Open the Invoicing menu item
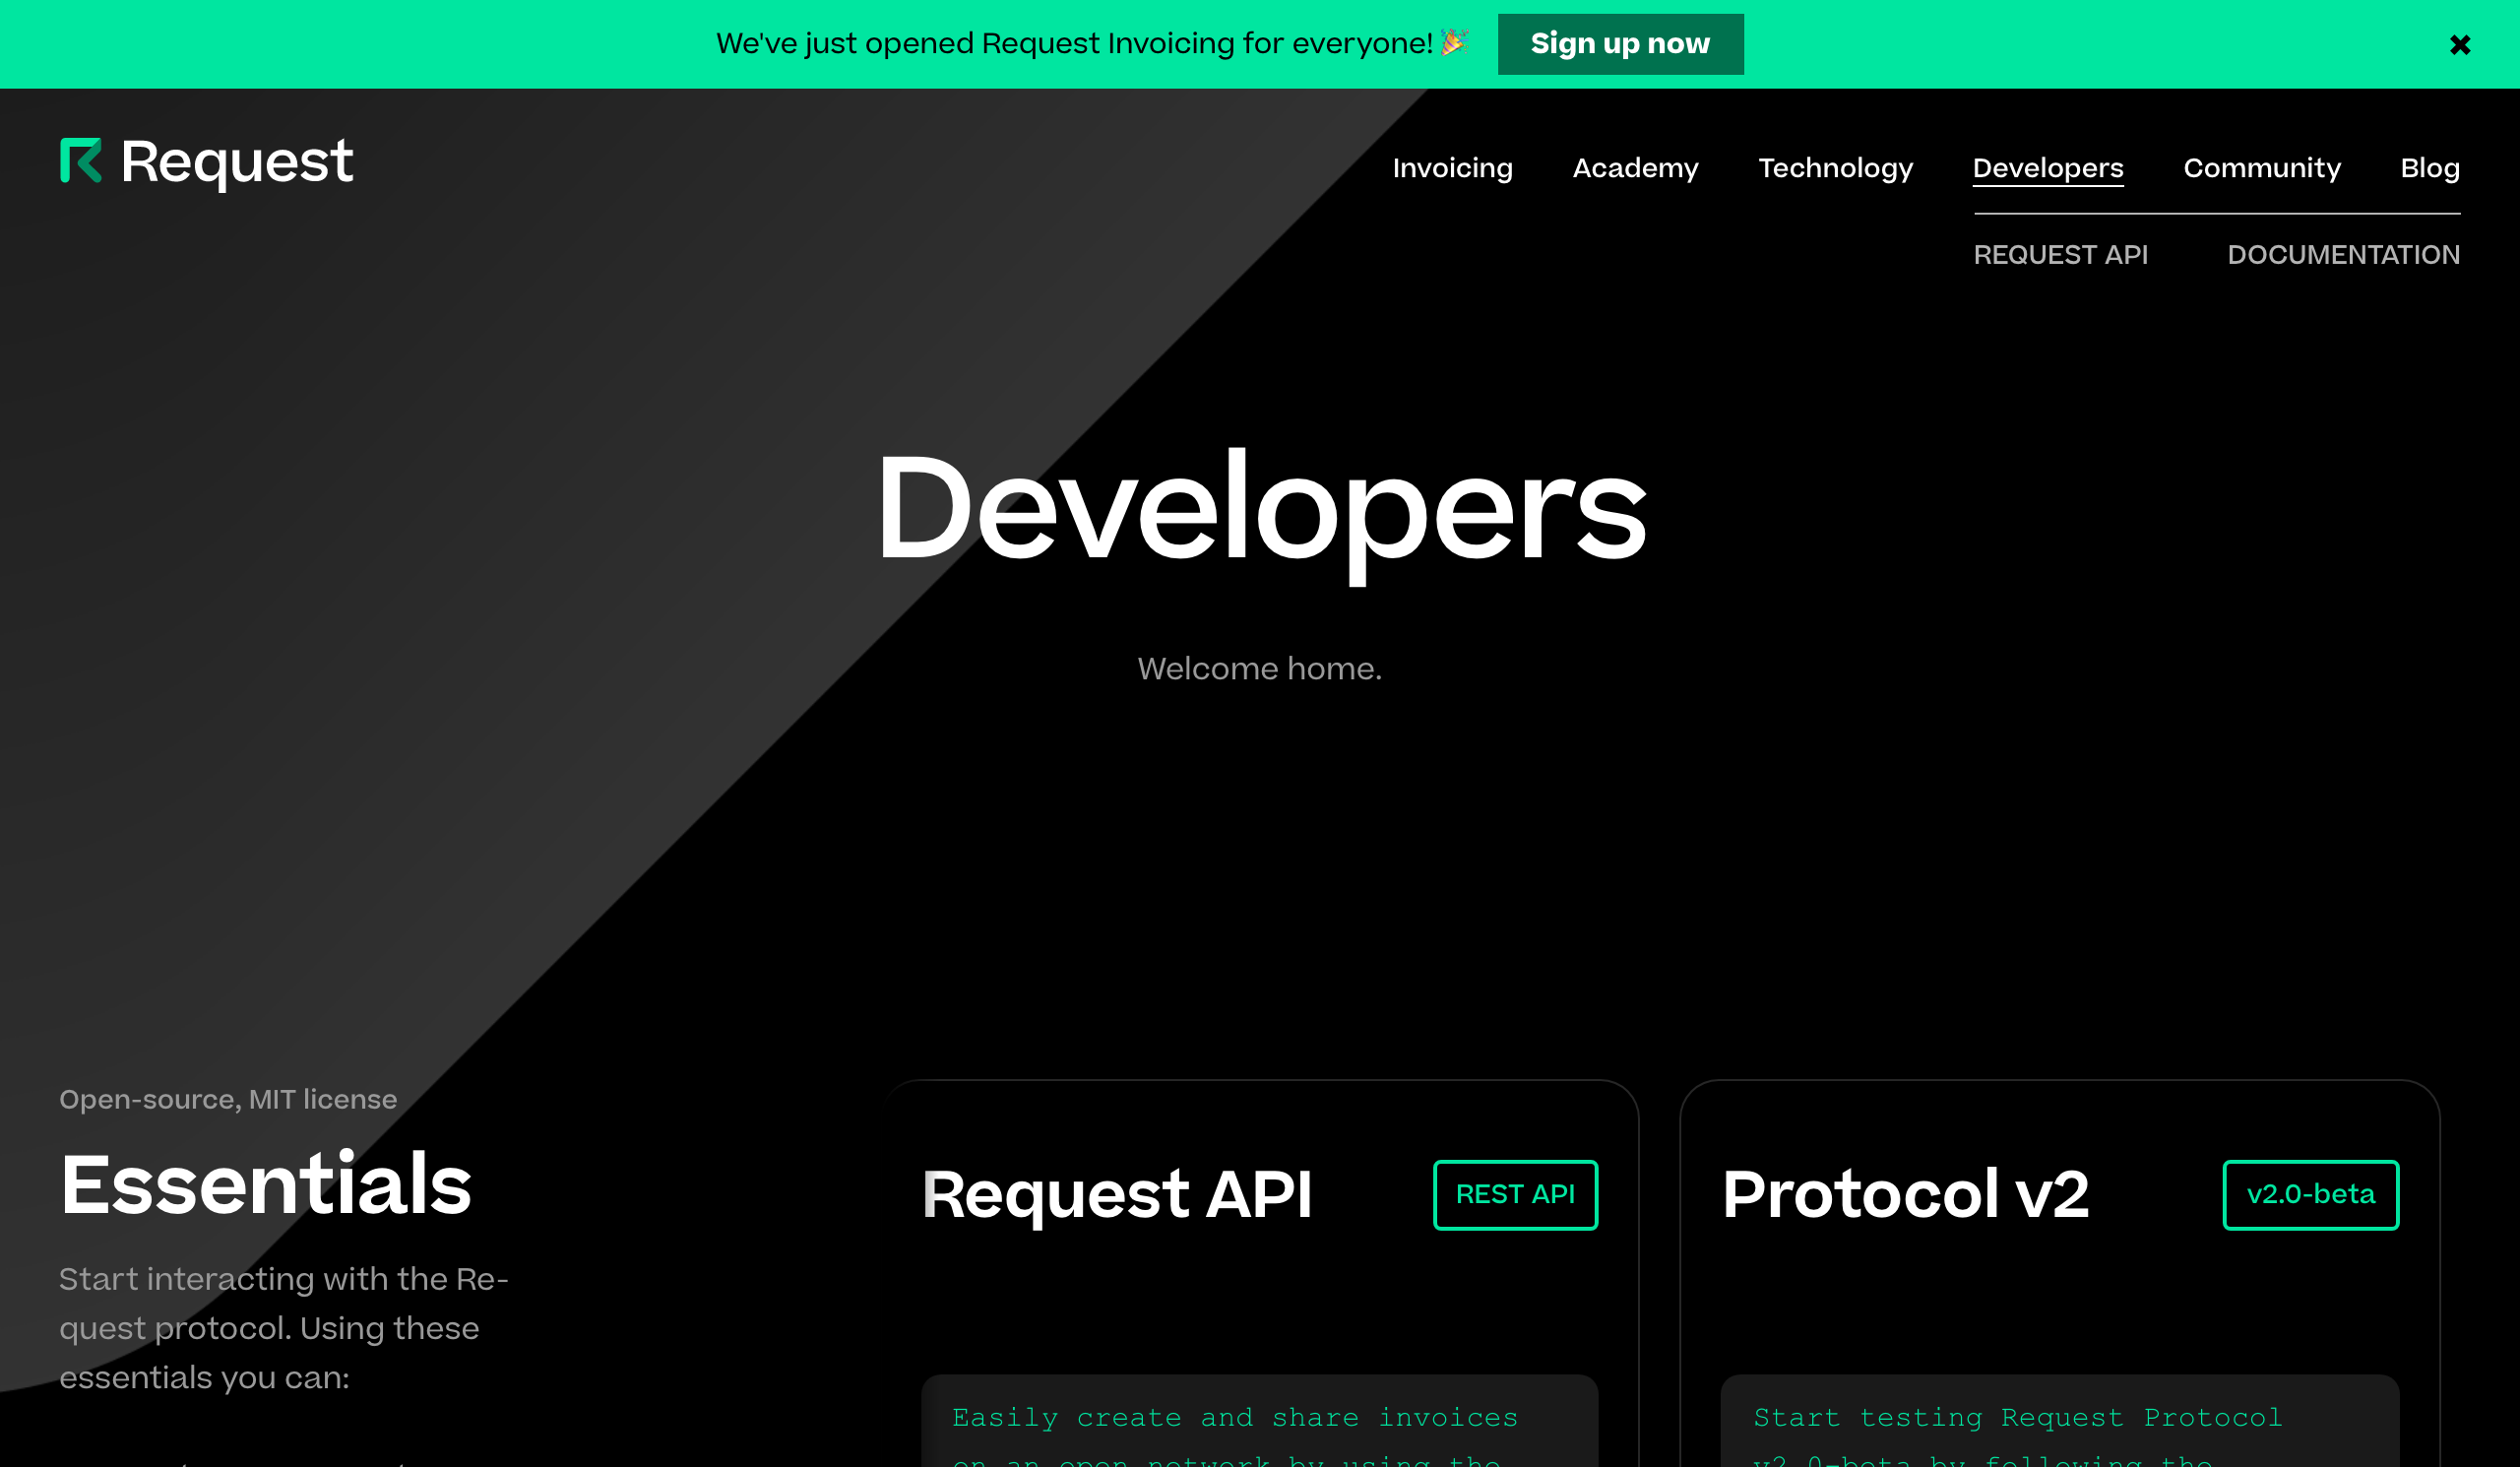 (x=1452, y=168)
